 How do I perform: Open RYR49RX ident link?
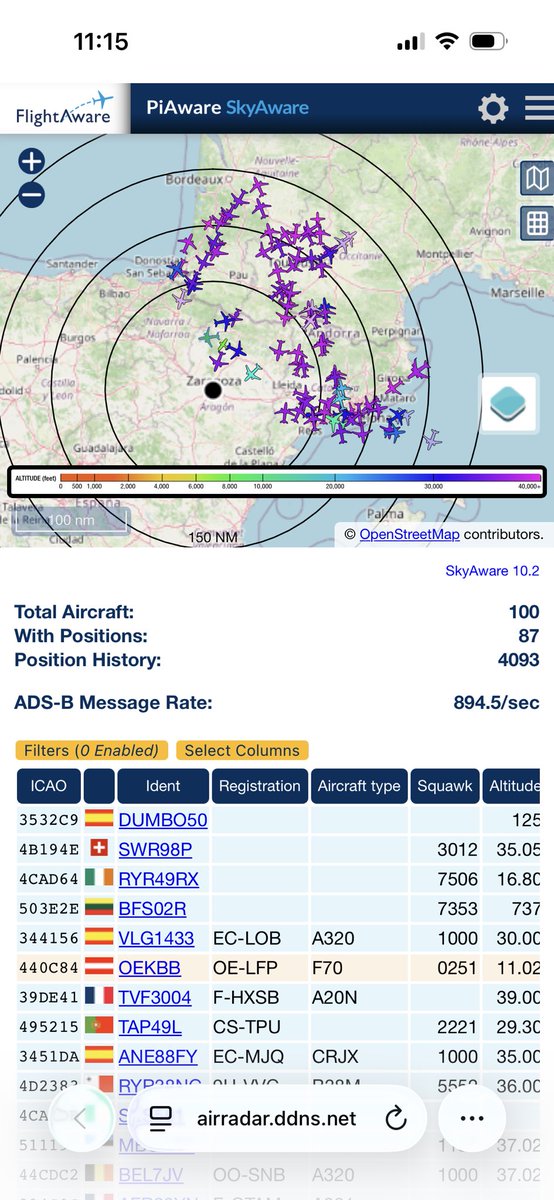point(159,879)
